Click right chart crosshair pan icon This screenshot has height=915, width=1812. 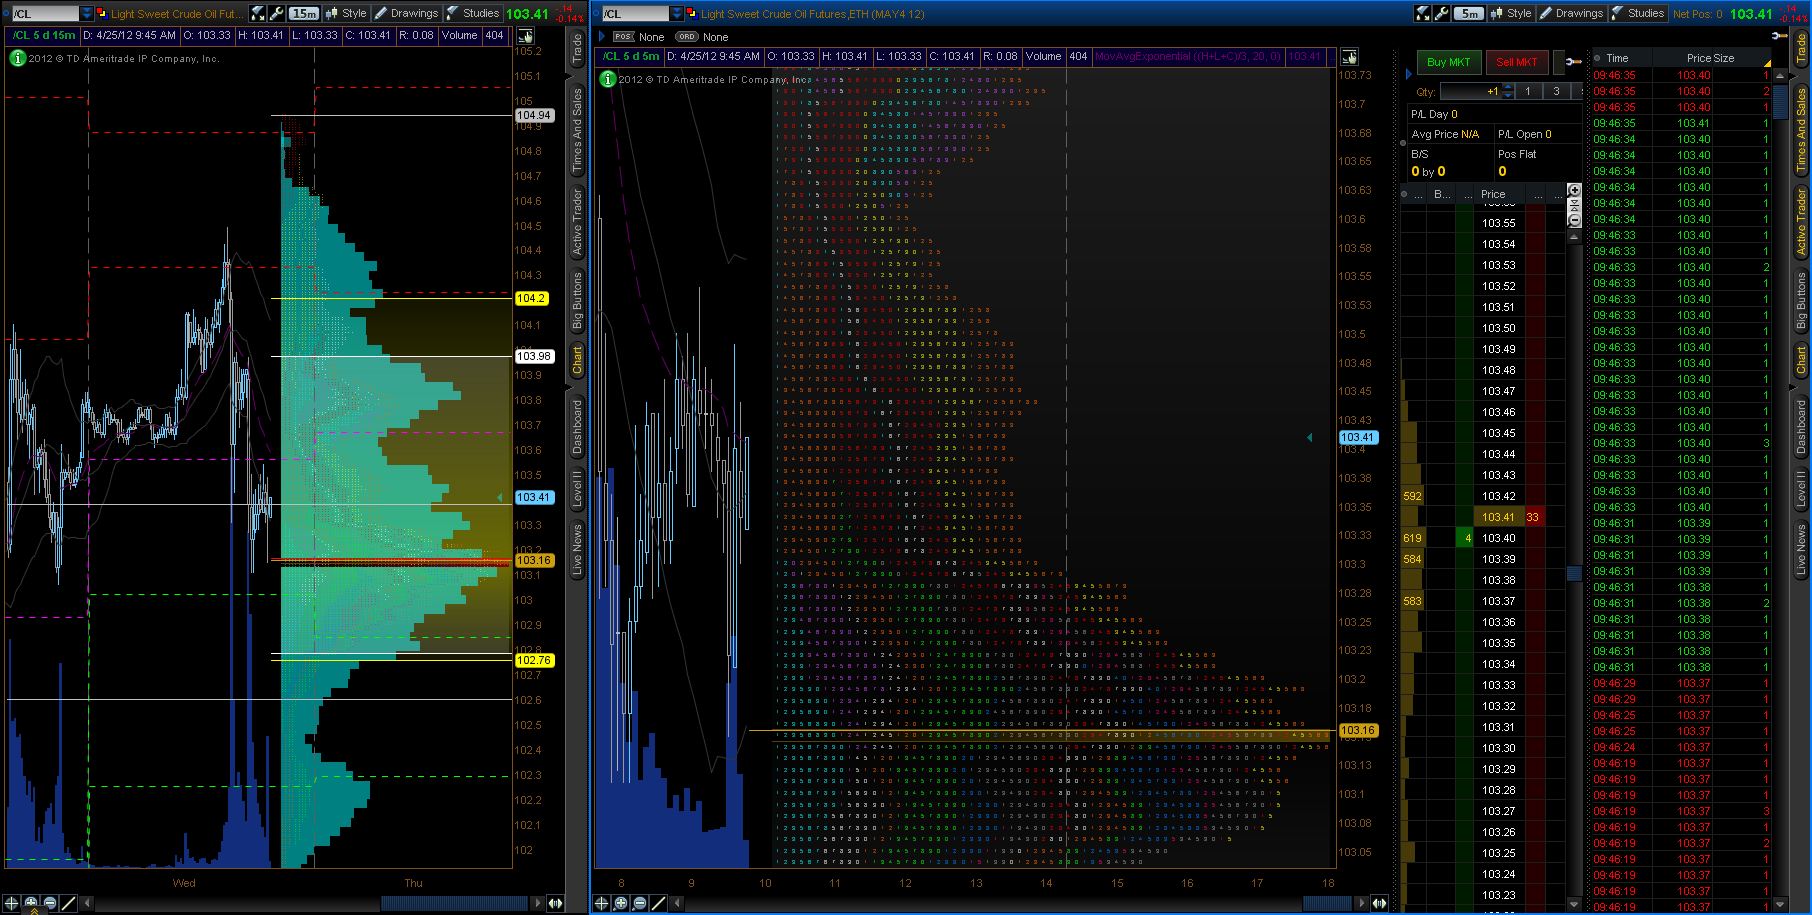pyautogui.click(x=602, y=902)
